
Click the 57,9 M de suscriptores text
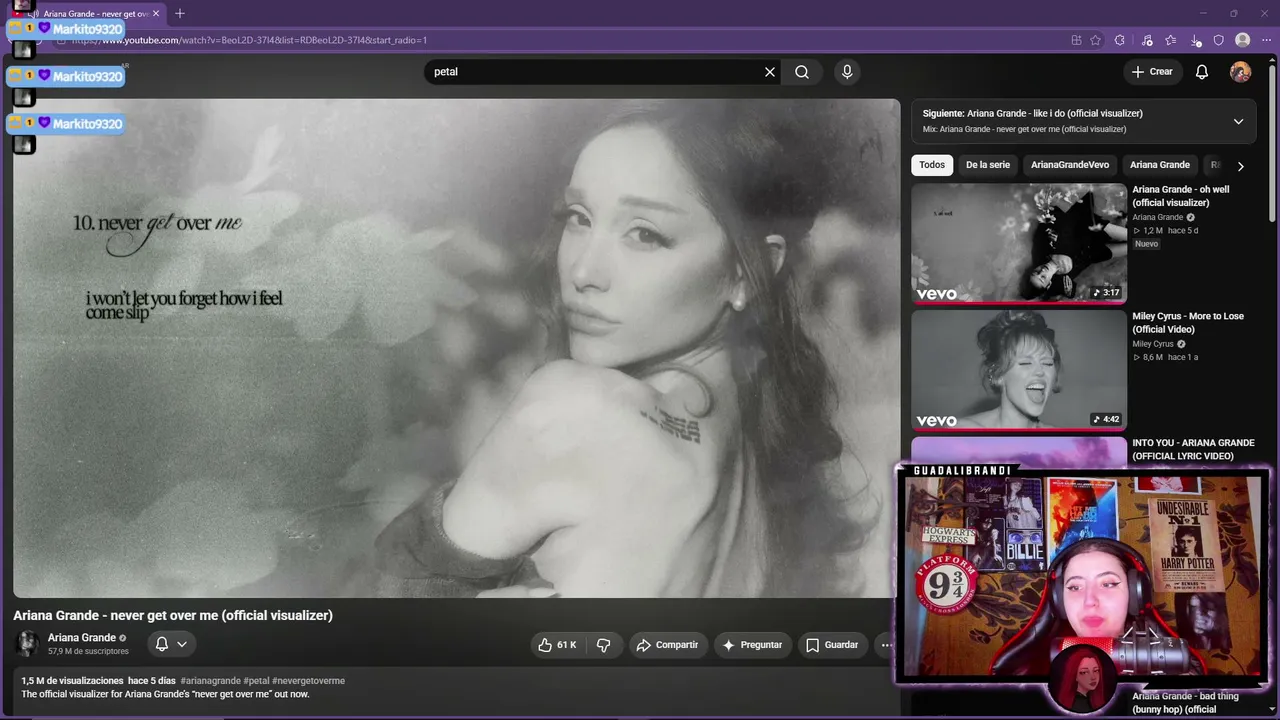pos(88,651)
